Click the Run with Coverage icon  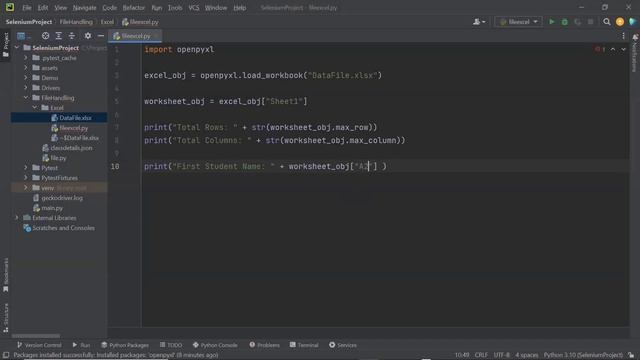[x=578, y=22]
